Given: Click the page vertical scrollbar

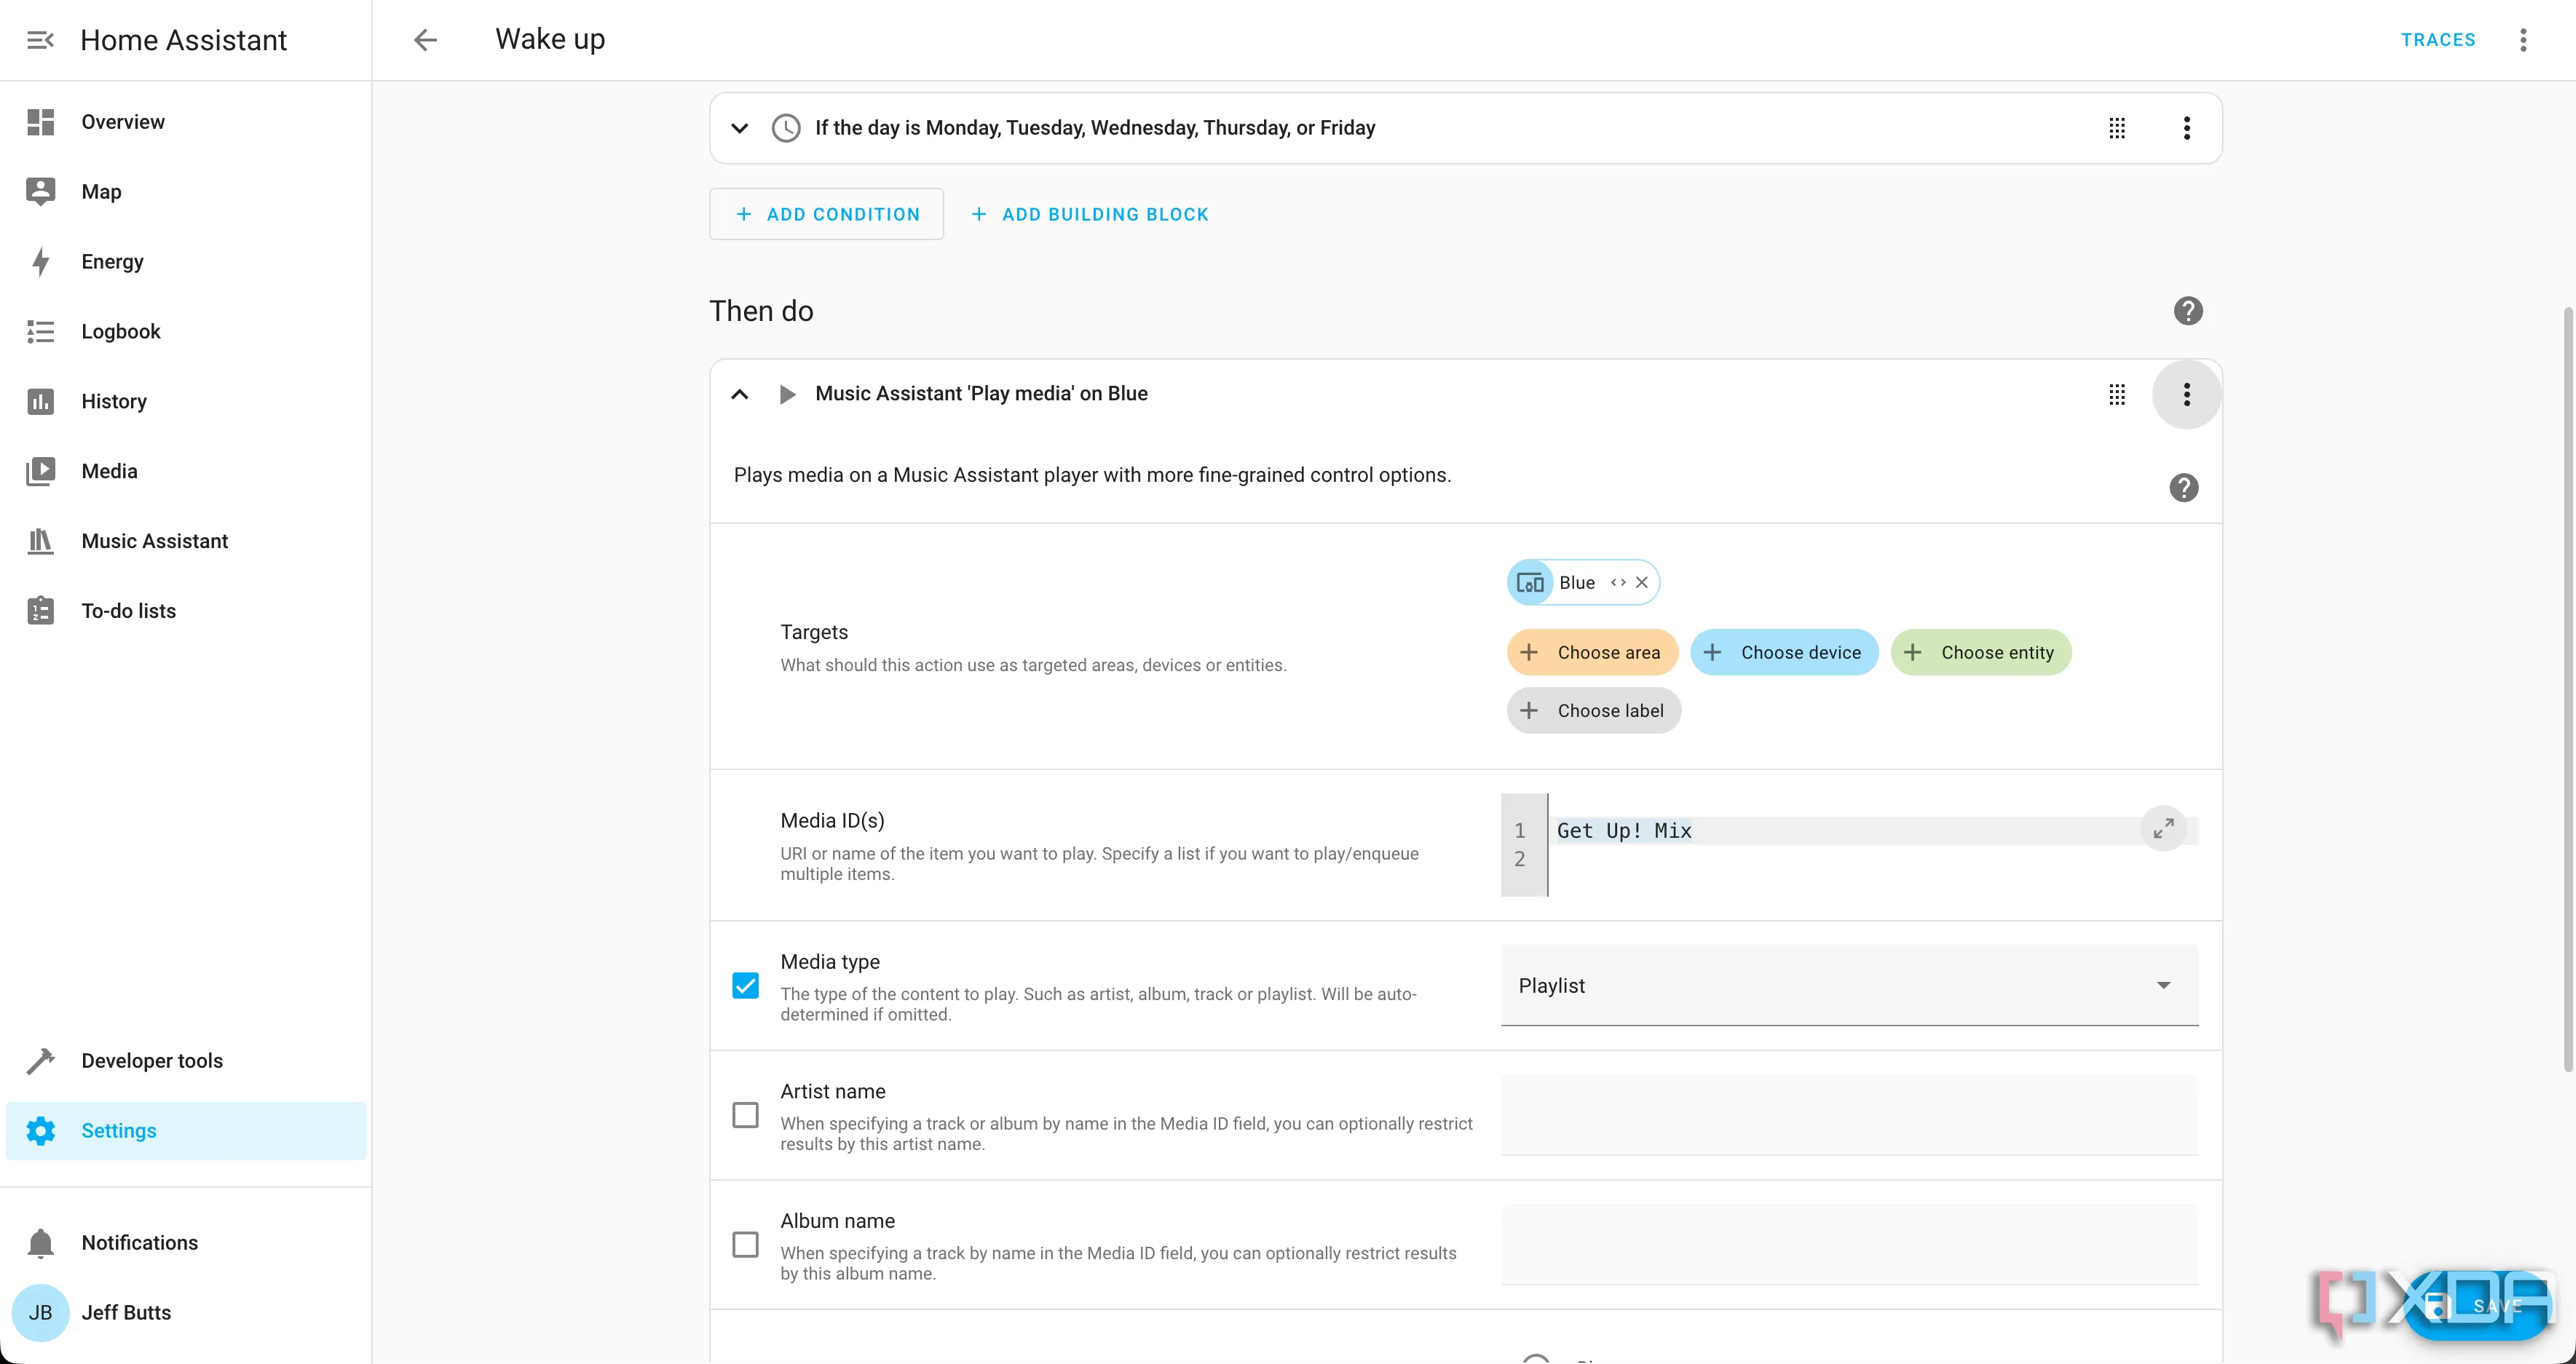Looking at the screenshot, I should point(2567,690).
